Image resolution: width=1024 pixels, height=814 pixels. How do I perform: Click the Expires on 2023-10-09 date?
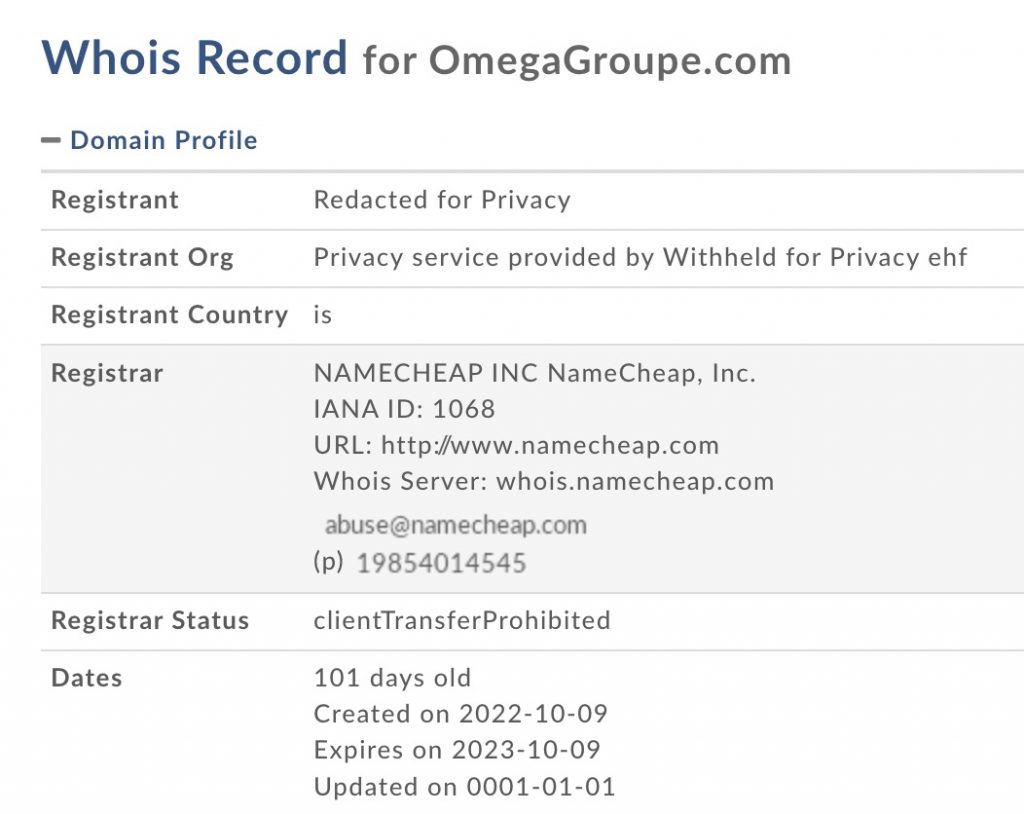point(456,750)
